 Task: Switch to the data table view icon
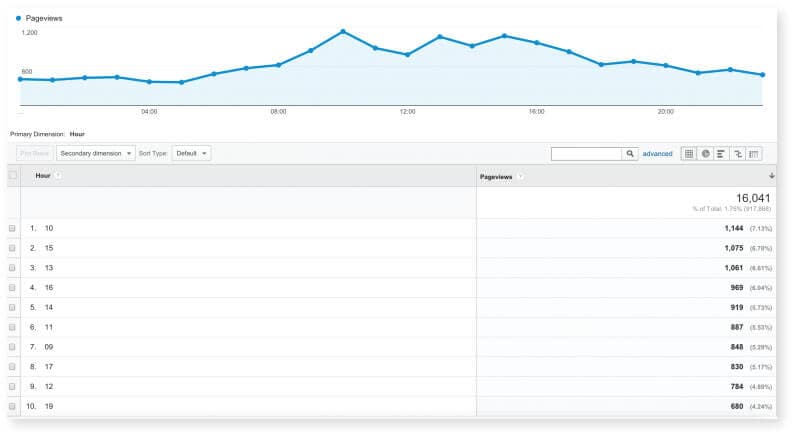point(689,154)
